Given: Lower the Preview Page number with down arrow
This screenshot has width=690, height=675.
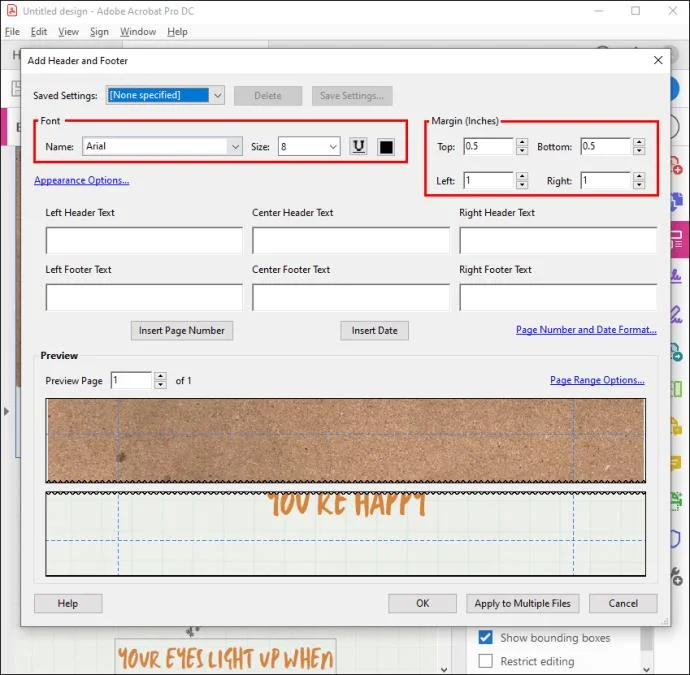Looking at the screenshot, I should coord(161,385).
